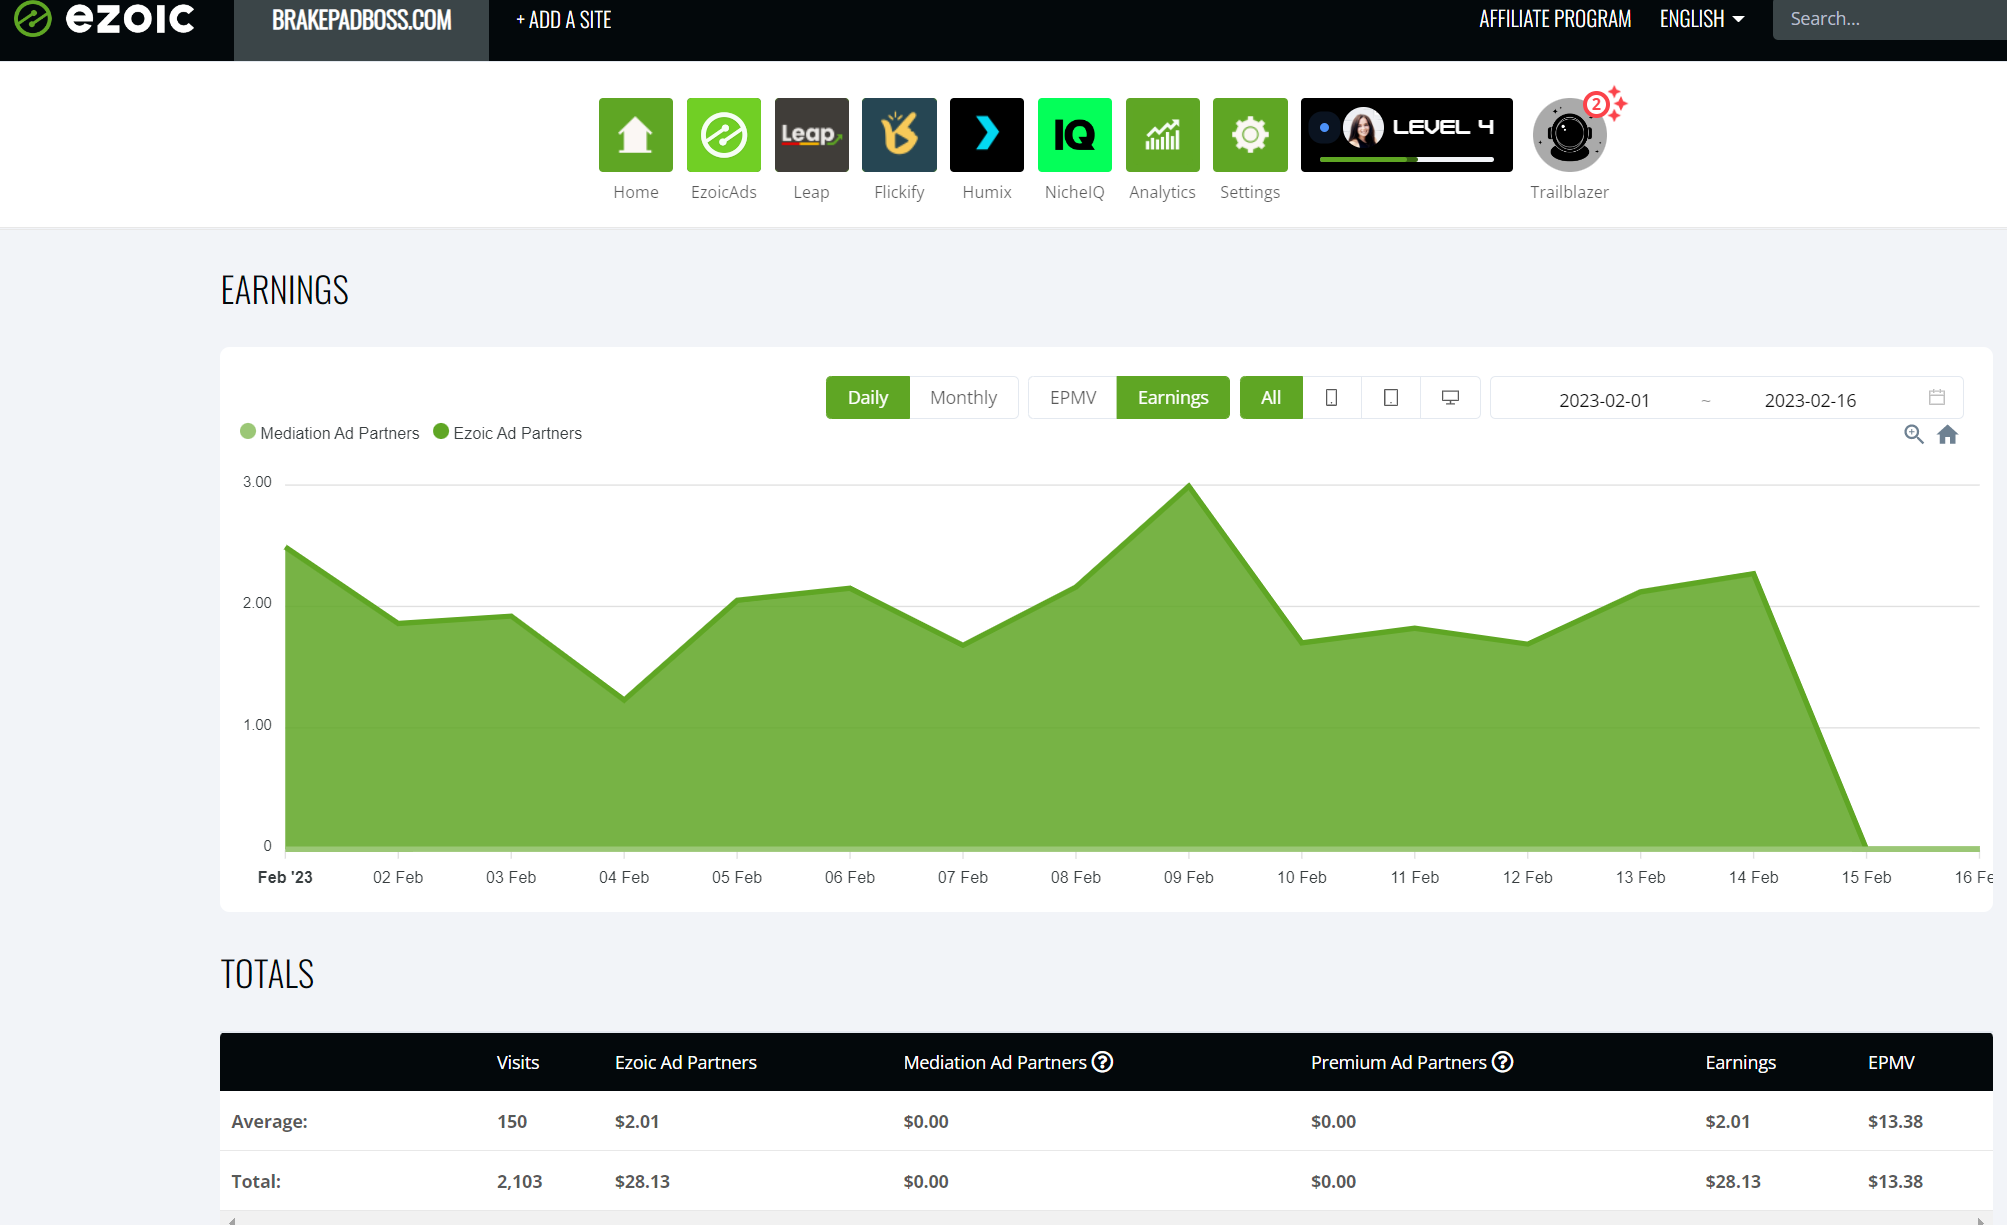This screenshot has width=2007, height=1225.
Task: Open the Trailblazer astronaut icon
Action: tap(1569, 135)
